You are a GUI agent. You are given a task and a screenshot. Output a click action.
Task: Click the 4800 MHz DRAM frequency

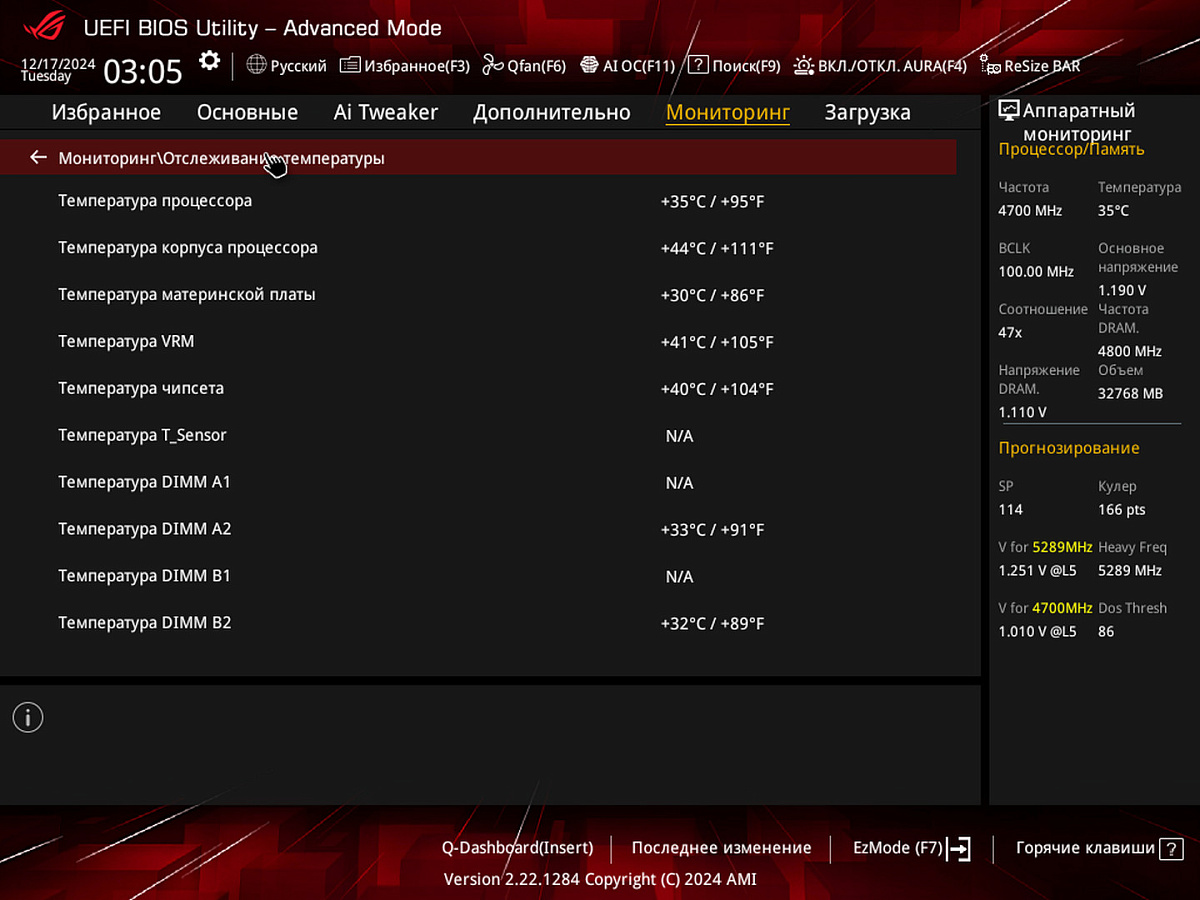click(1130, 352)
